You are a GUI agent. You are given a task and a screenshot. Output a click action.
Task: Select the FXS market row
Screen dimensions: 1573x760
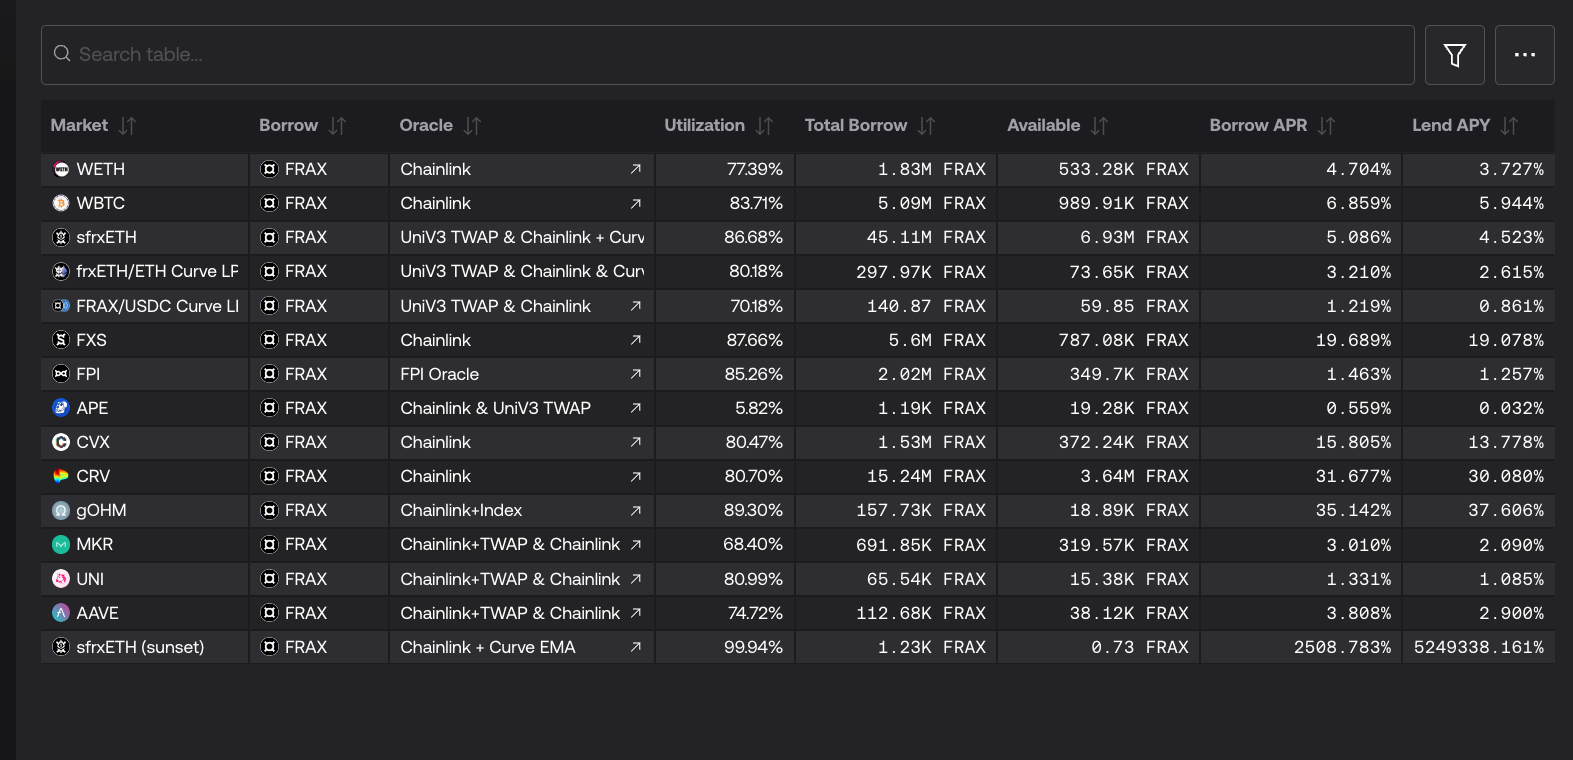coord(92,340)
